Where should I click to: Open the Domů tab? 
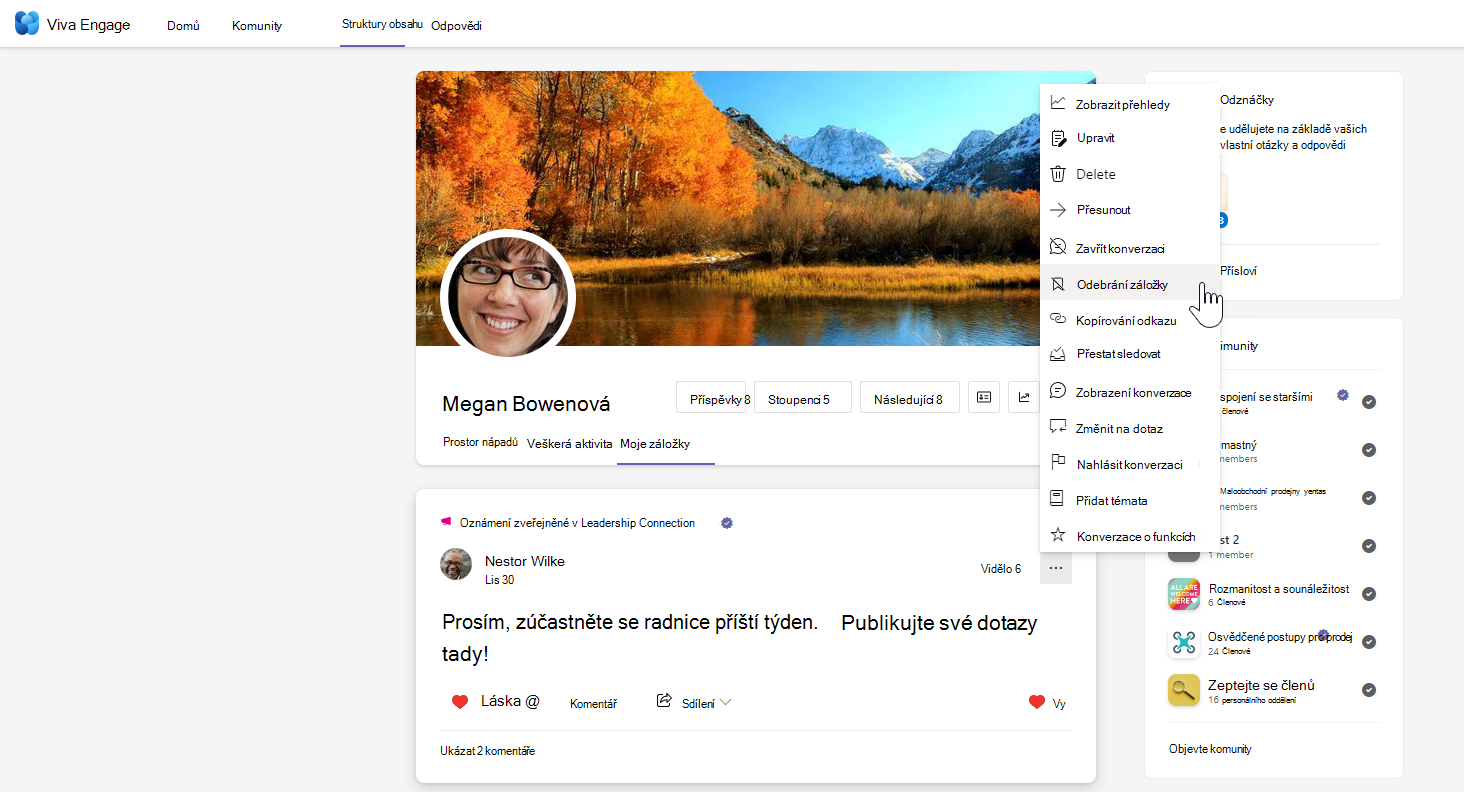[x=183, y=26]
